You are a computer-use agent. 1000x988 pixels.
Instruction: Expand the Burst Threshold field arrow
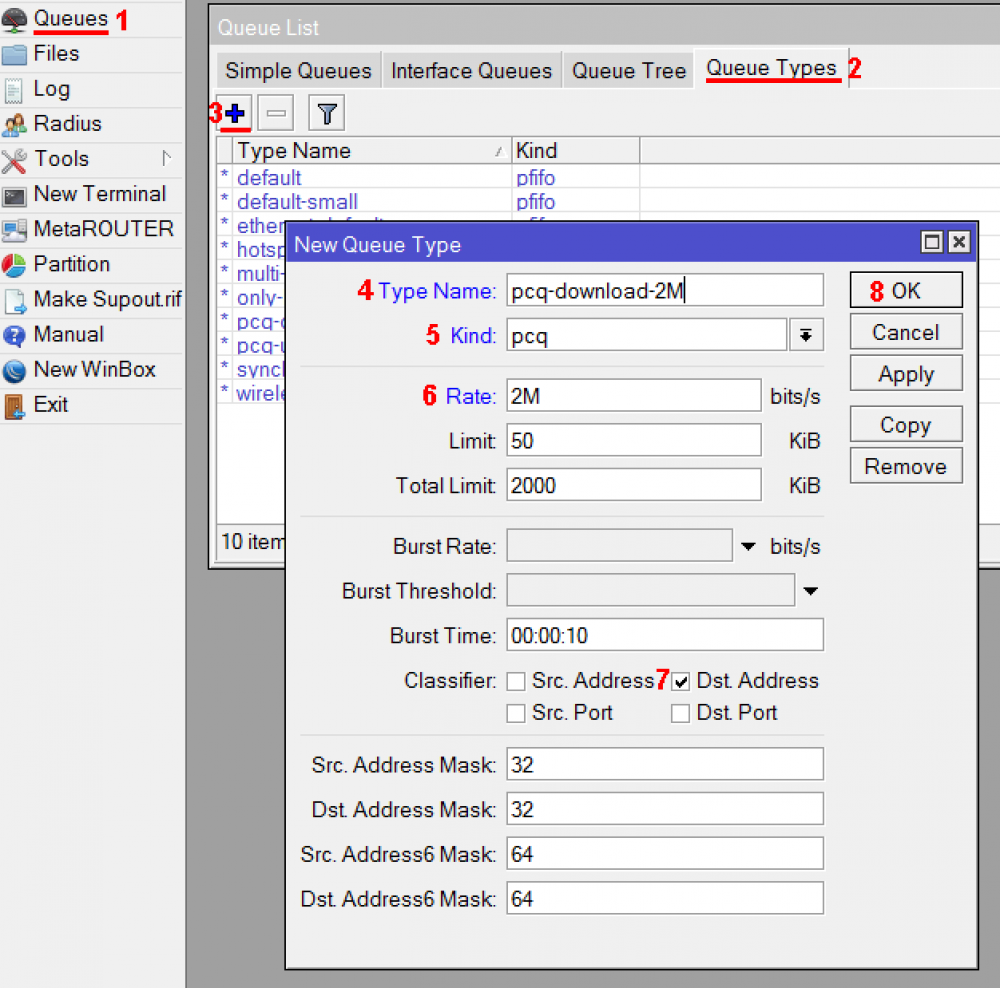click(810, 591)
